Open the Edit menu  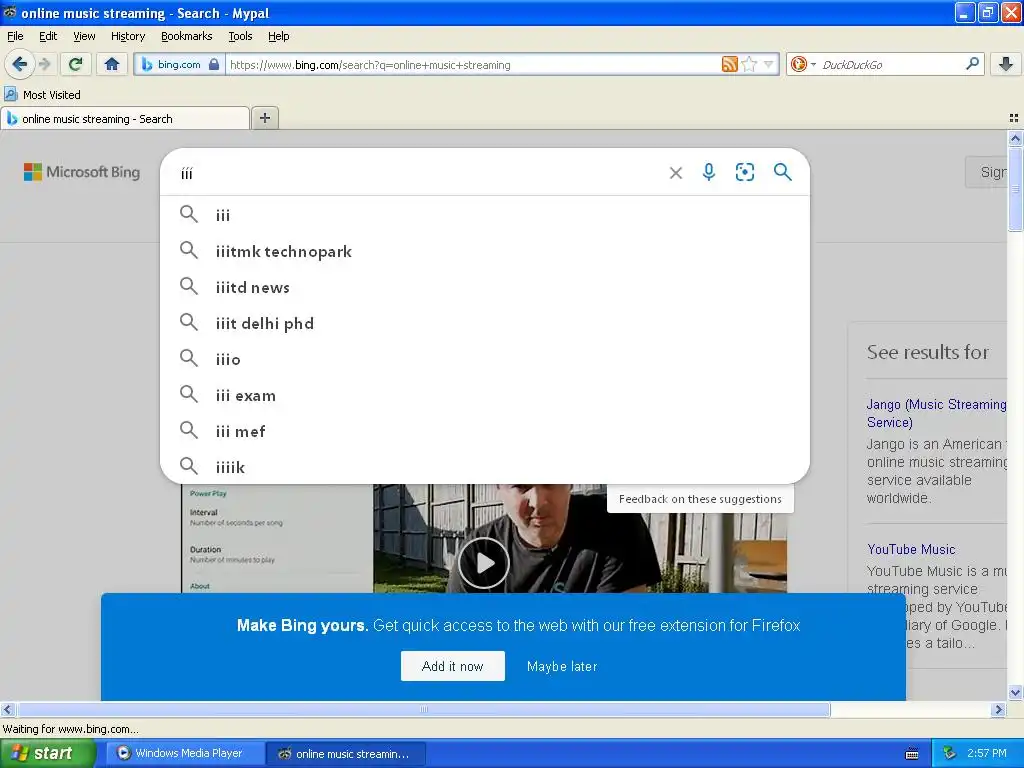48,36
